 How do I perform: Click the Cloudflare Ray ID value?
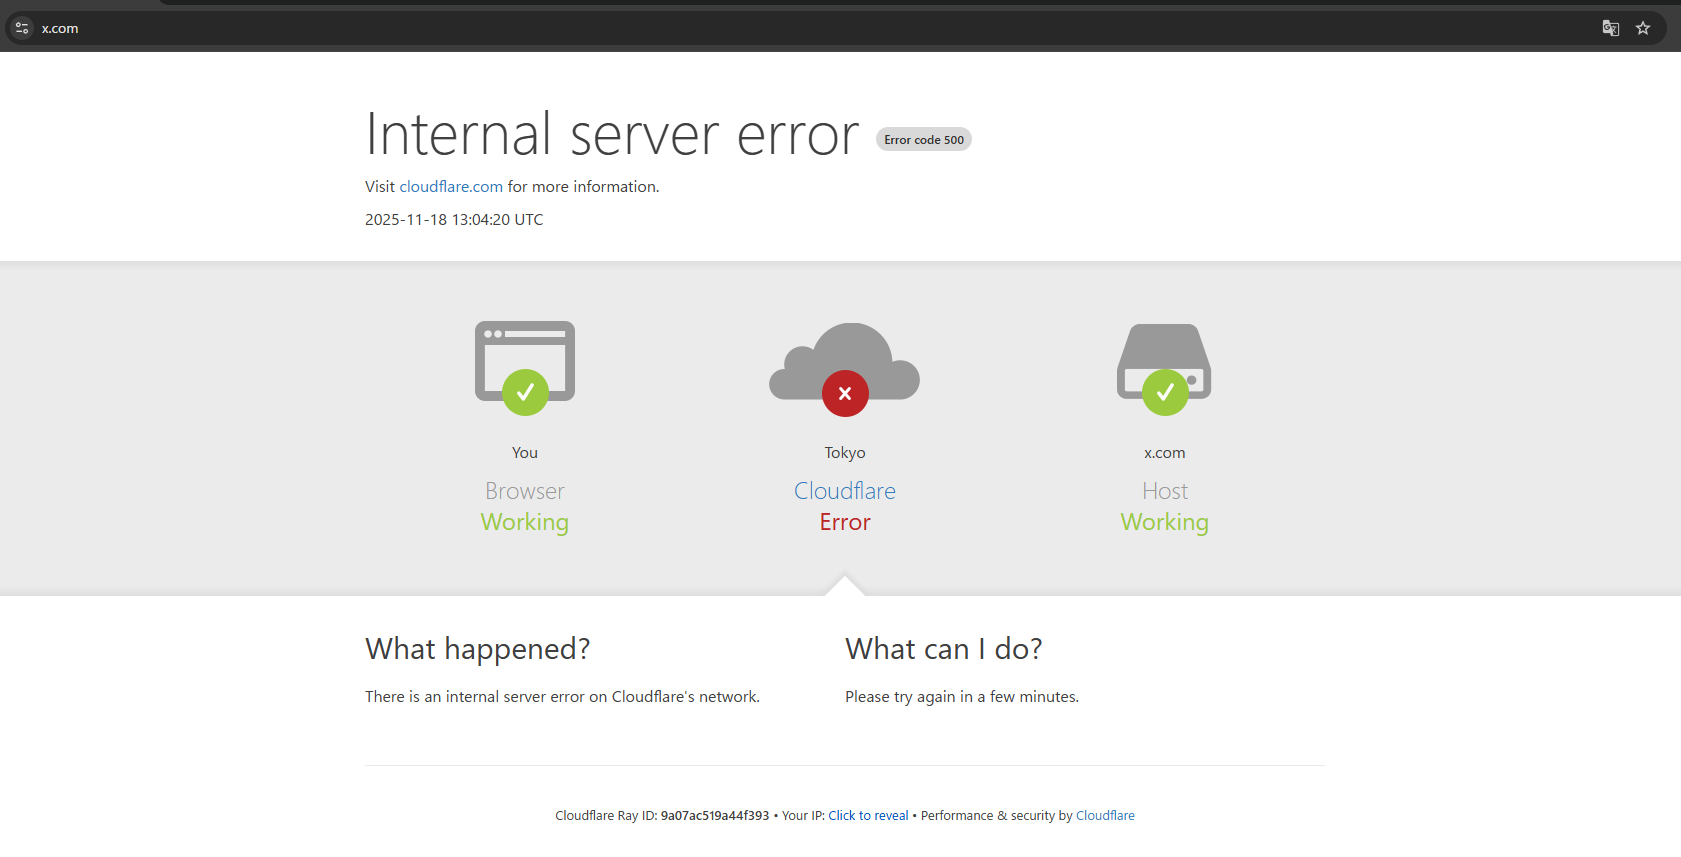[x=715, y=816]
